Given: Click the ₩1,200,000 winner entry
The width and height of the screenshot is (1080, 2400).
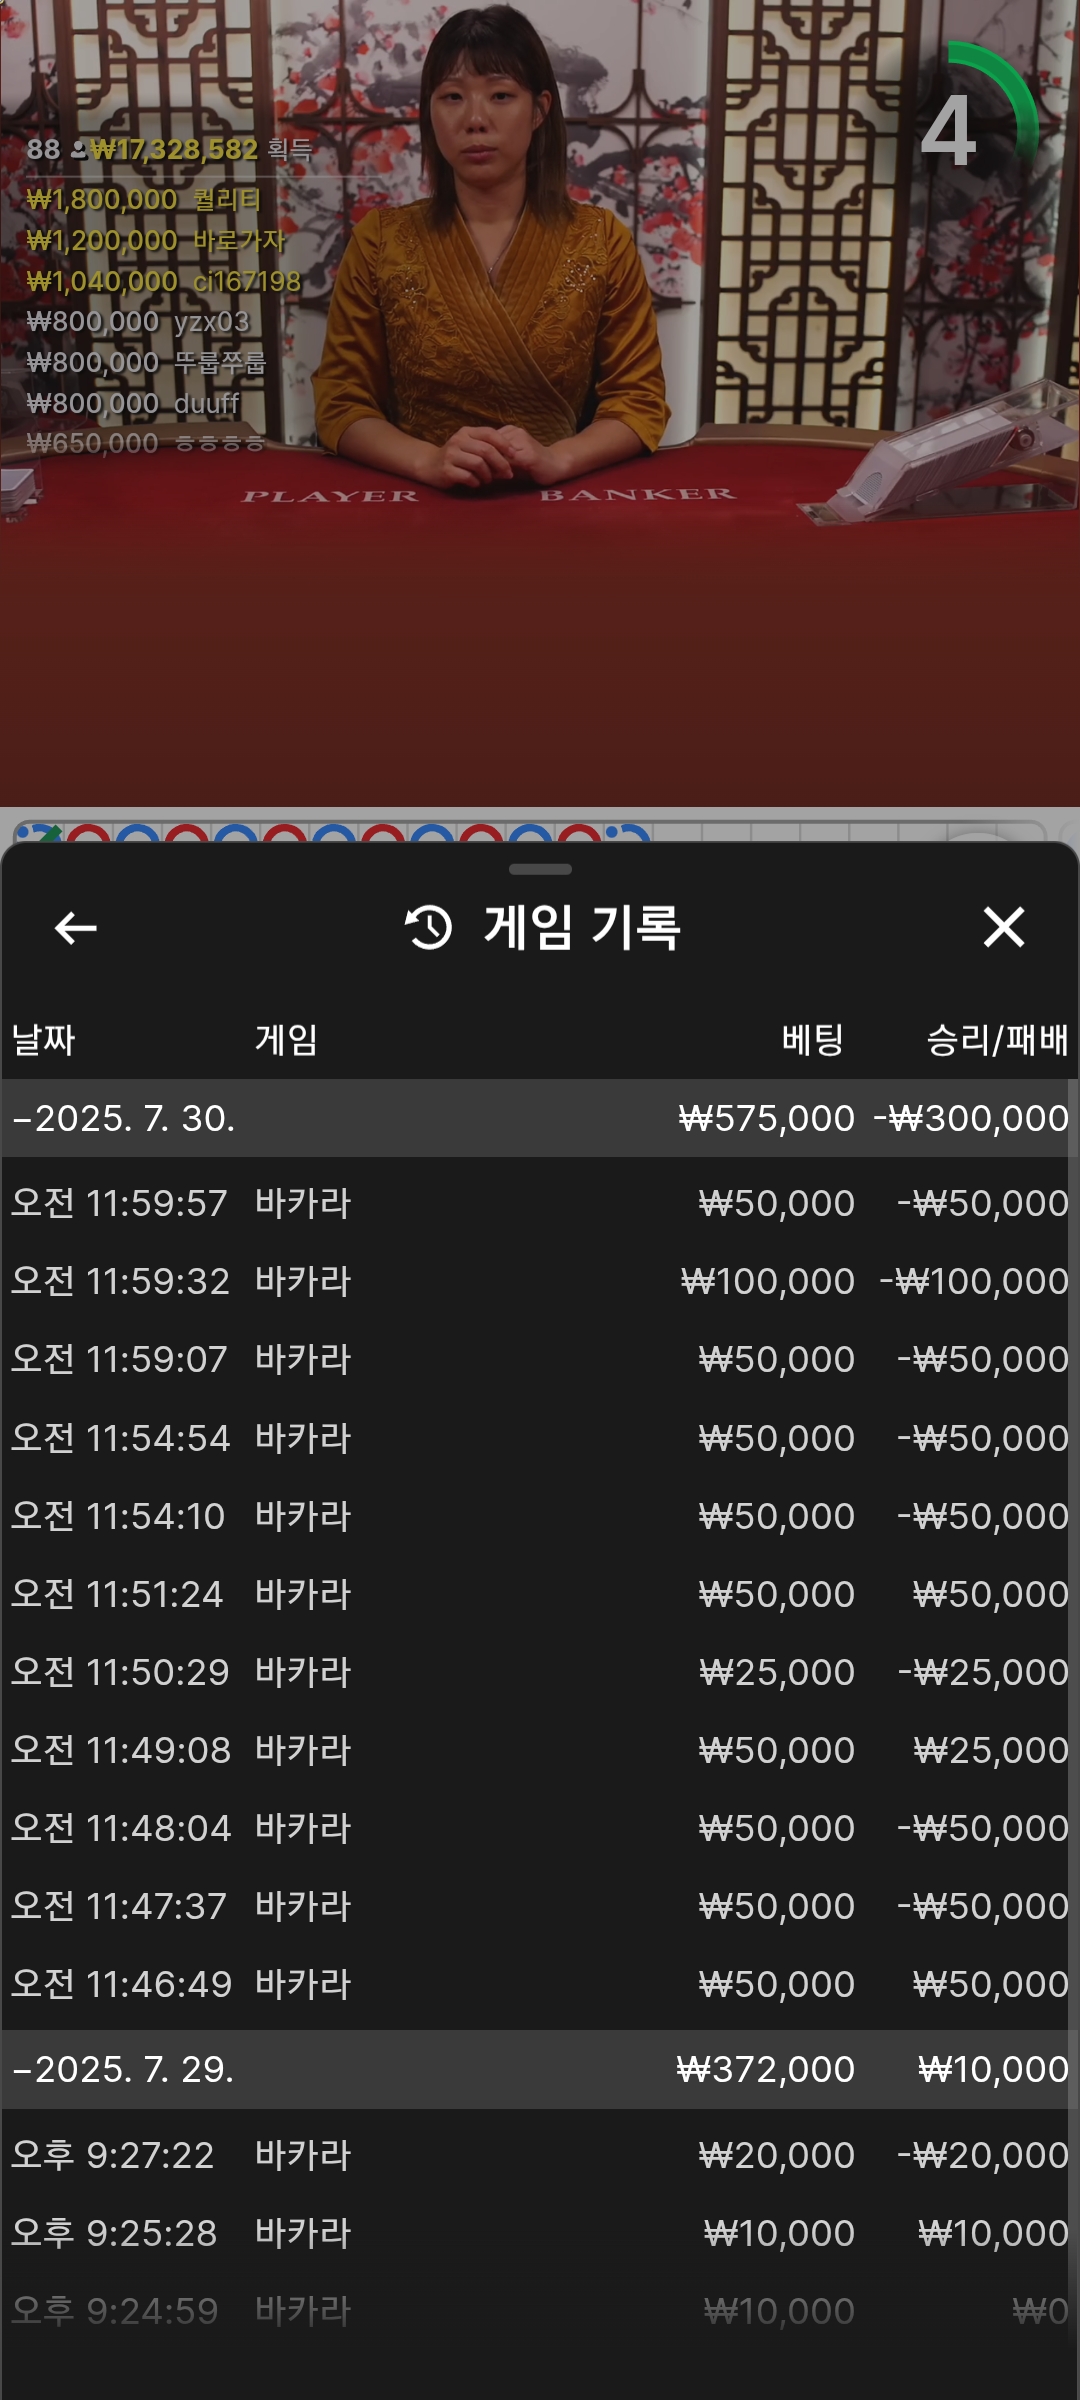Looking at the screenshot, I should point(156,240).
